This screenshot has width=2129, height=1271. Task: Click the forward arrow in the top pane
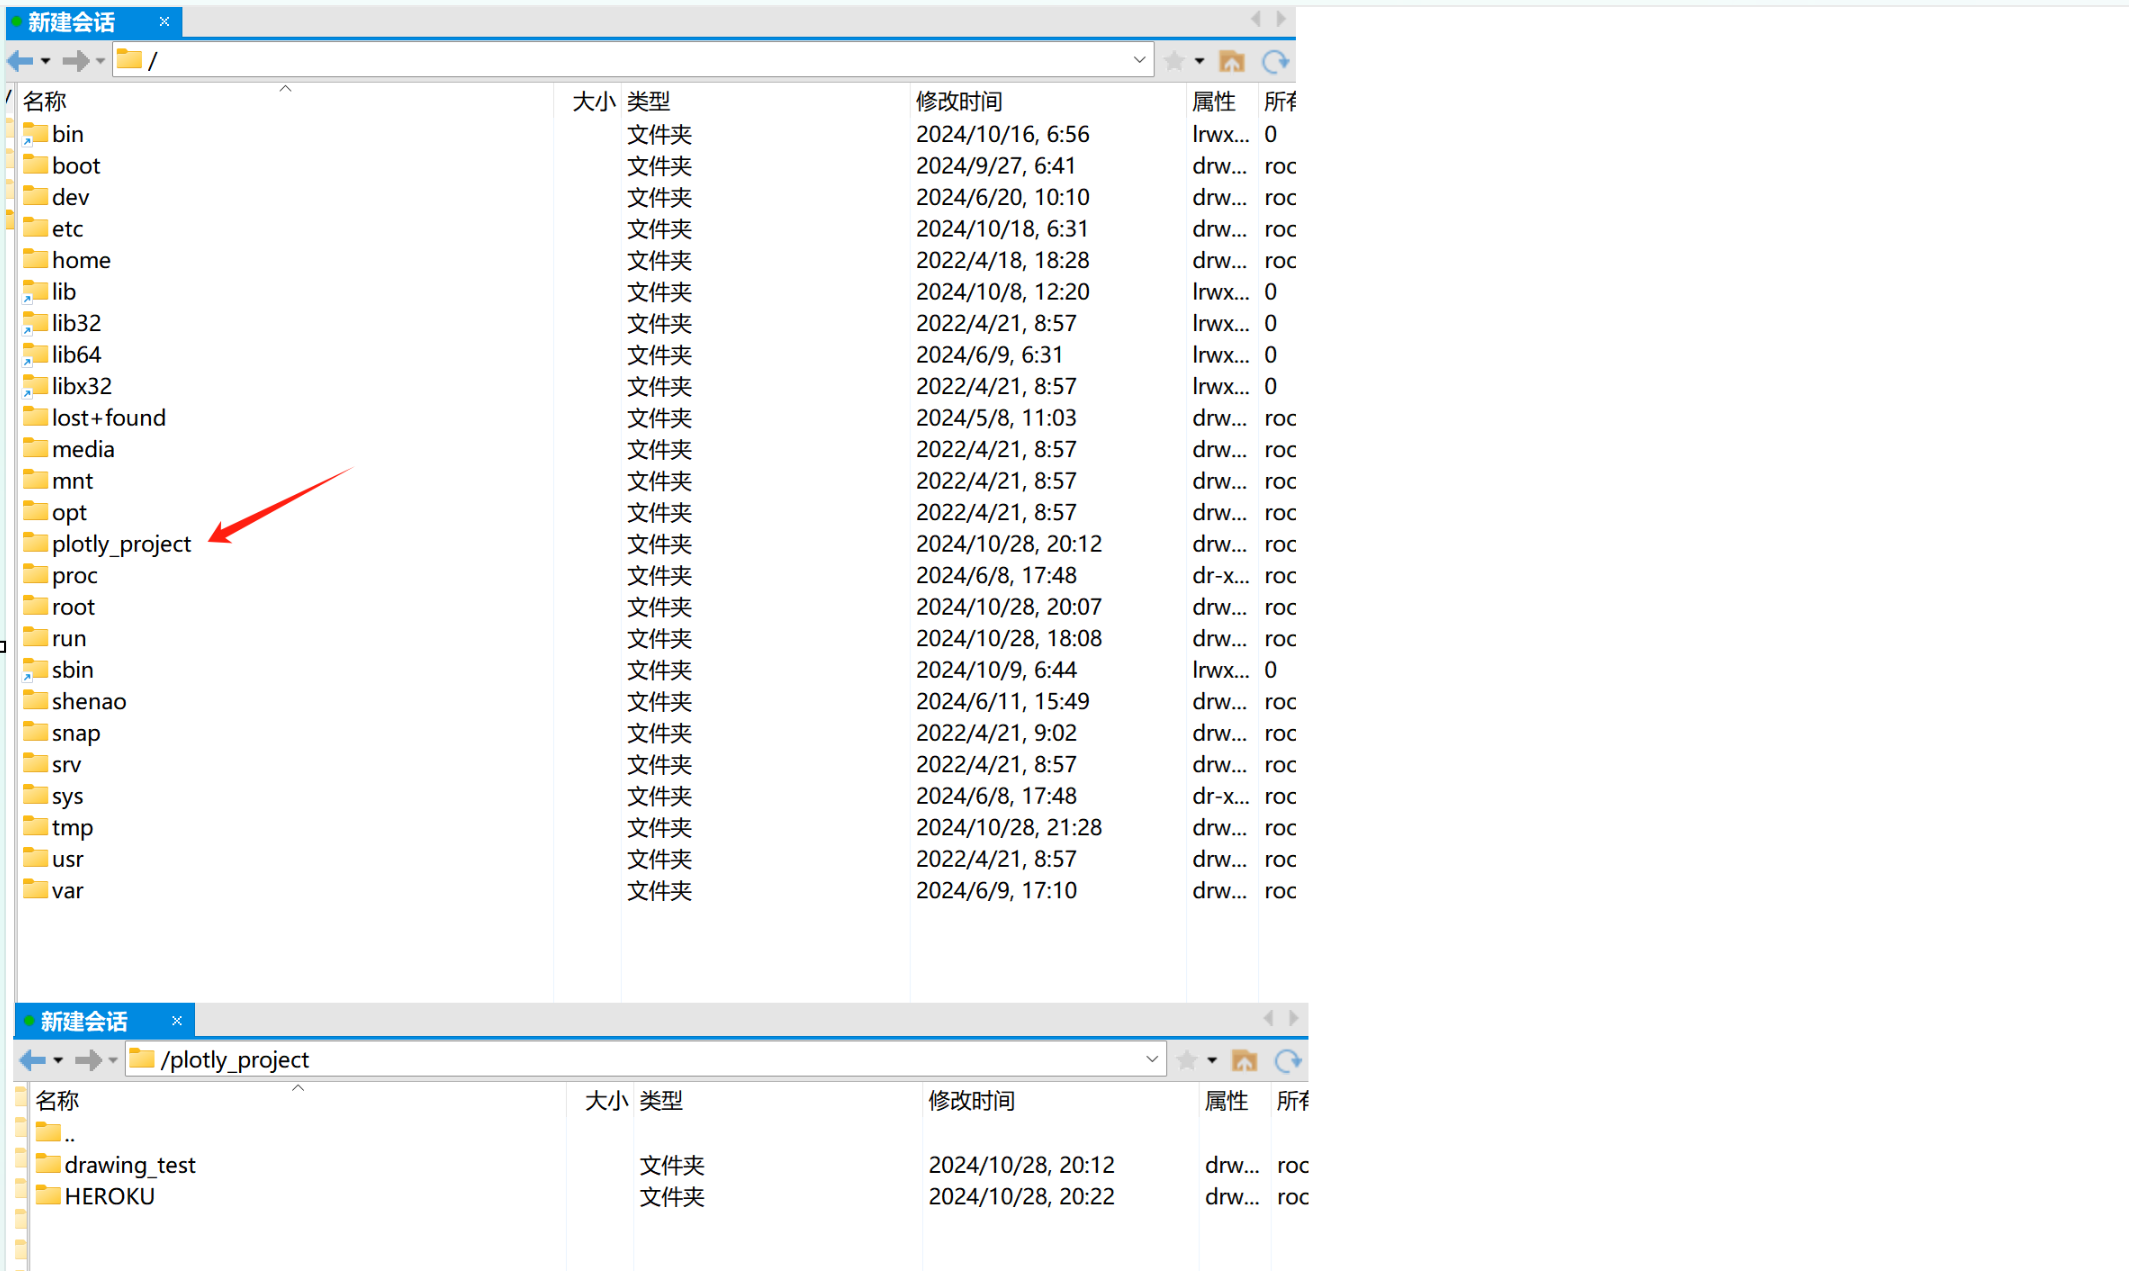(x=75, y=61)
